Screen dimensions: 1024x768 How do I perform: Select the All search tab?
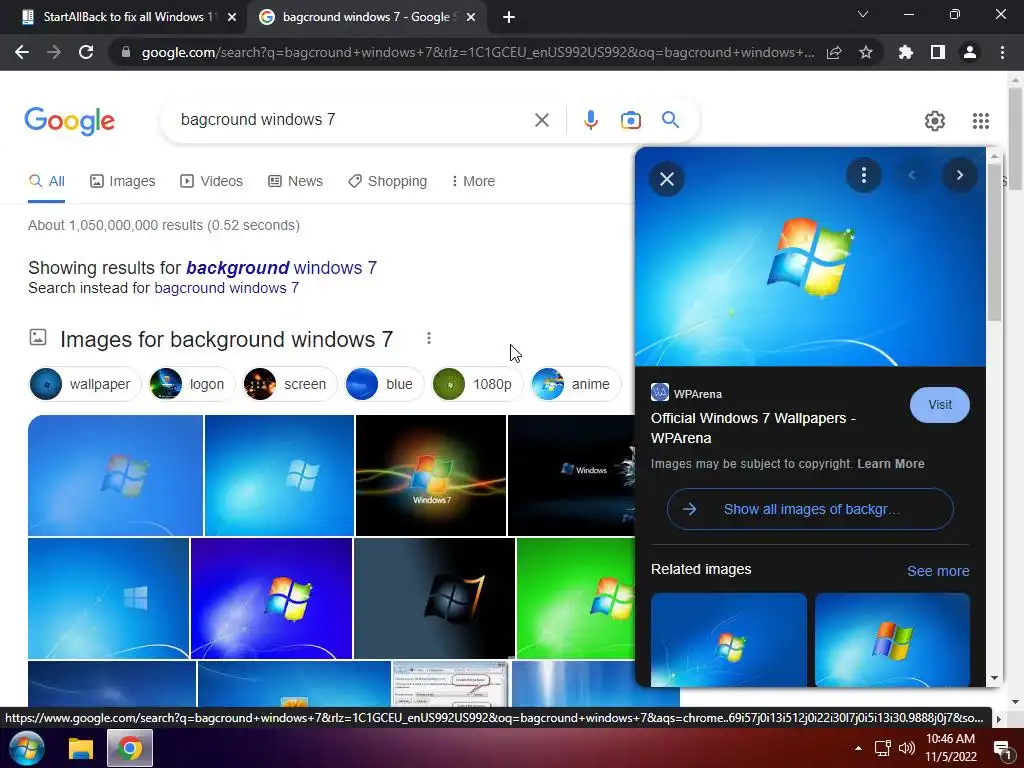coord(46,181)
